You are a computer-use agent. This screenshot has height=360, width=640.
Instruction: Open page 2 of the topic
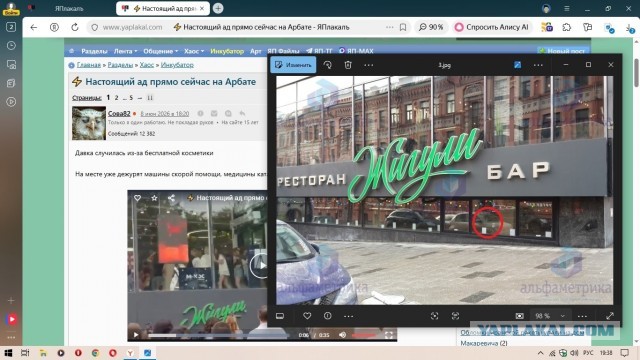pyautogui.click(x=116, y=98)
